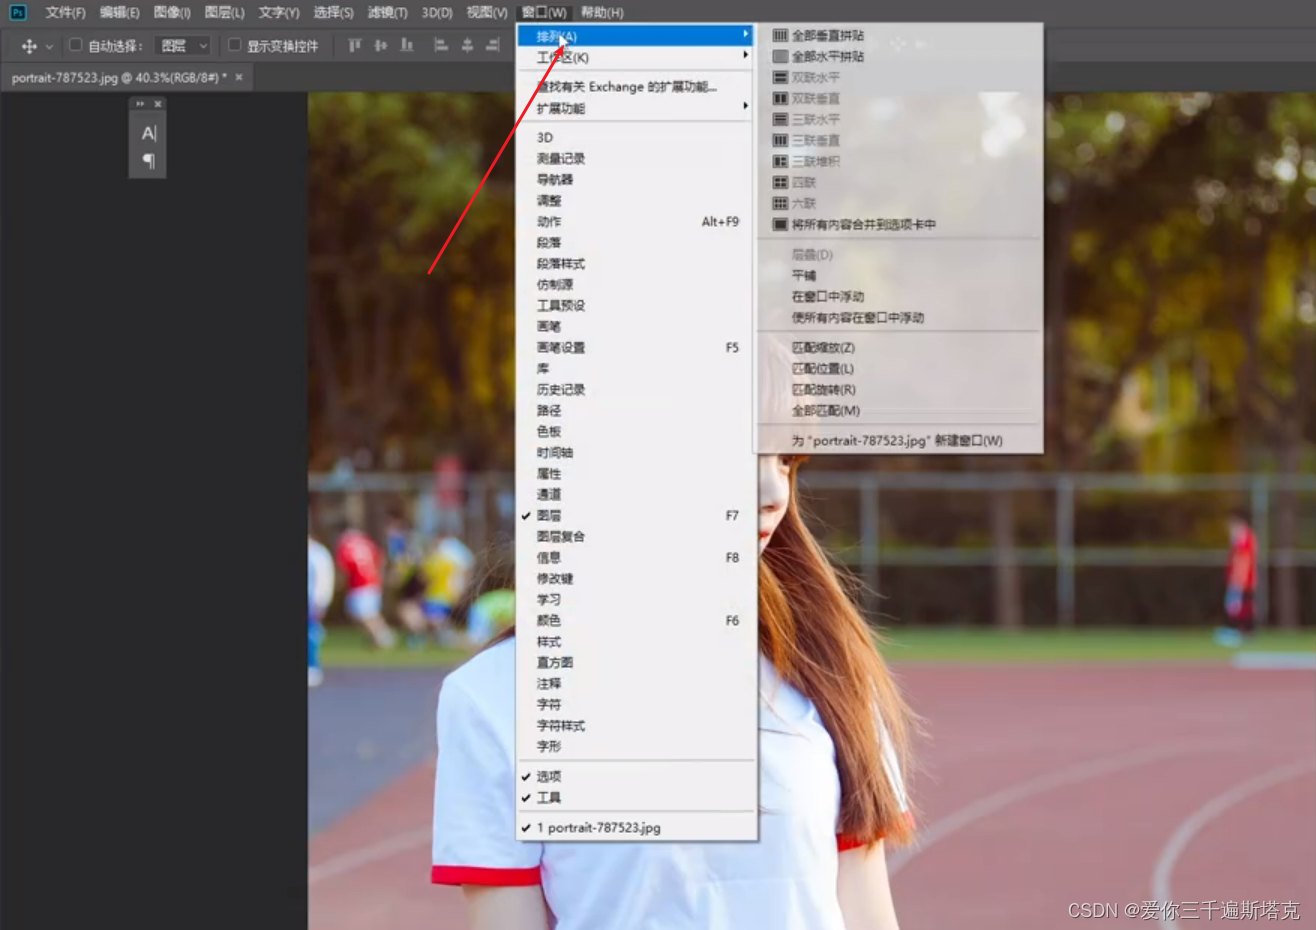Open the 时间轴 panel entry
This screenshot has height=930, width=1316.
coord(636,452)
